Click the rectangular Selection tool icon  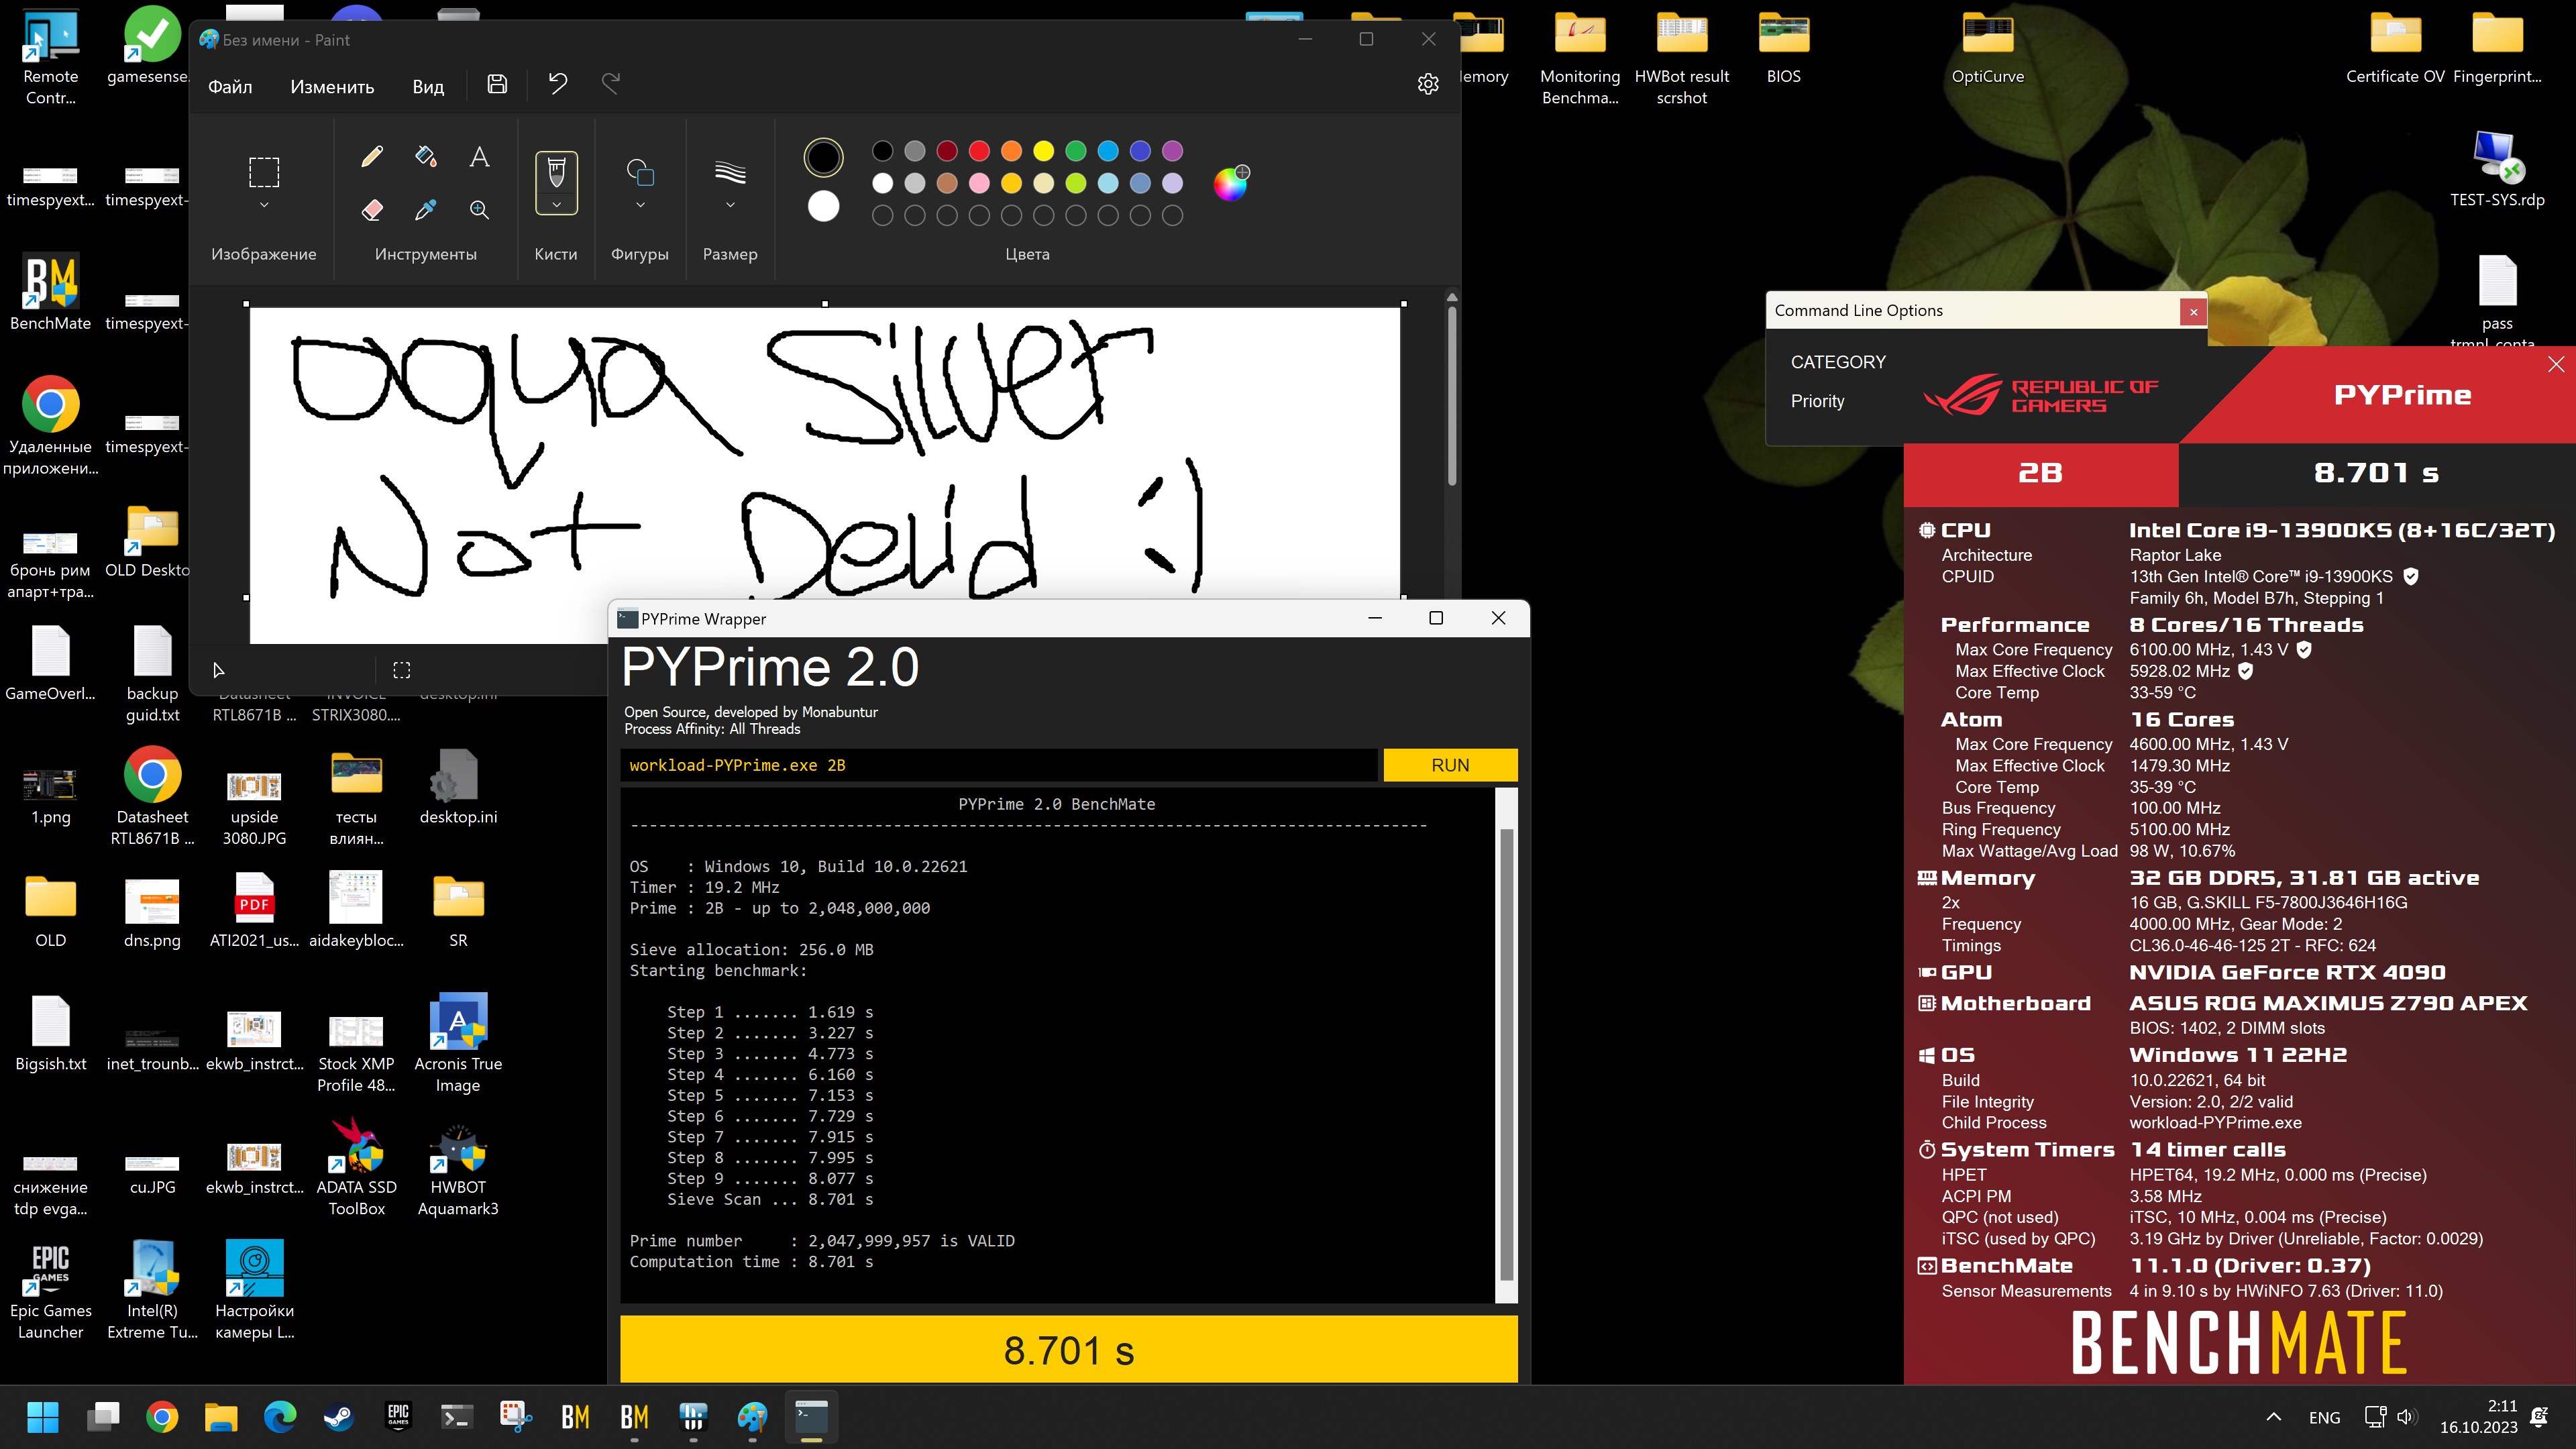click(x=264, y=172)
